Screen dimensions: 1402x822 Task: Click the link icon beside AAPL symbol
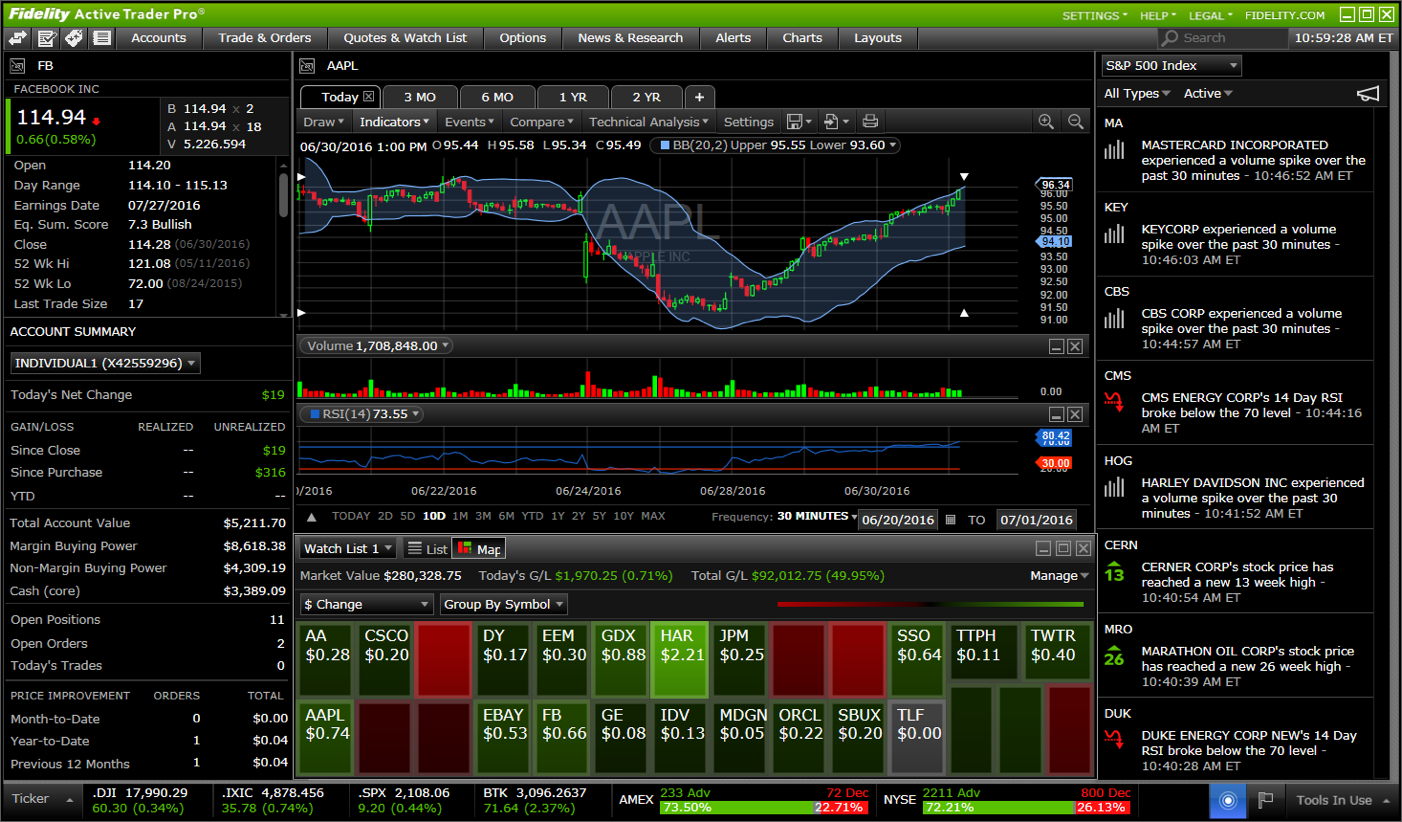(308, 66)
